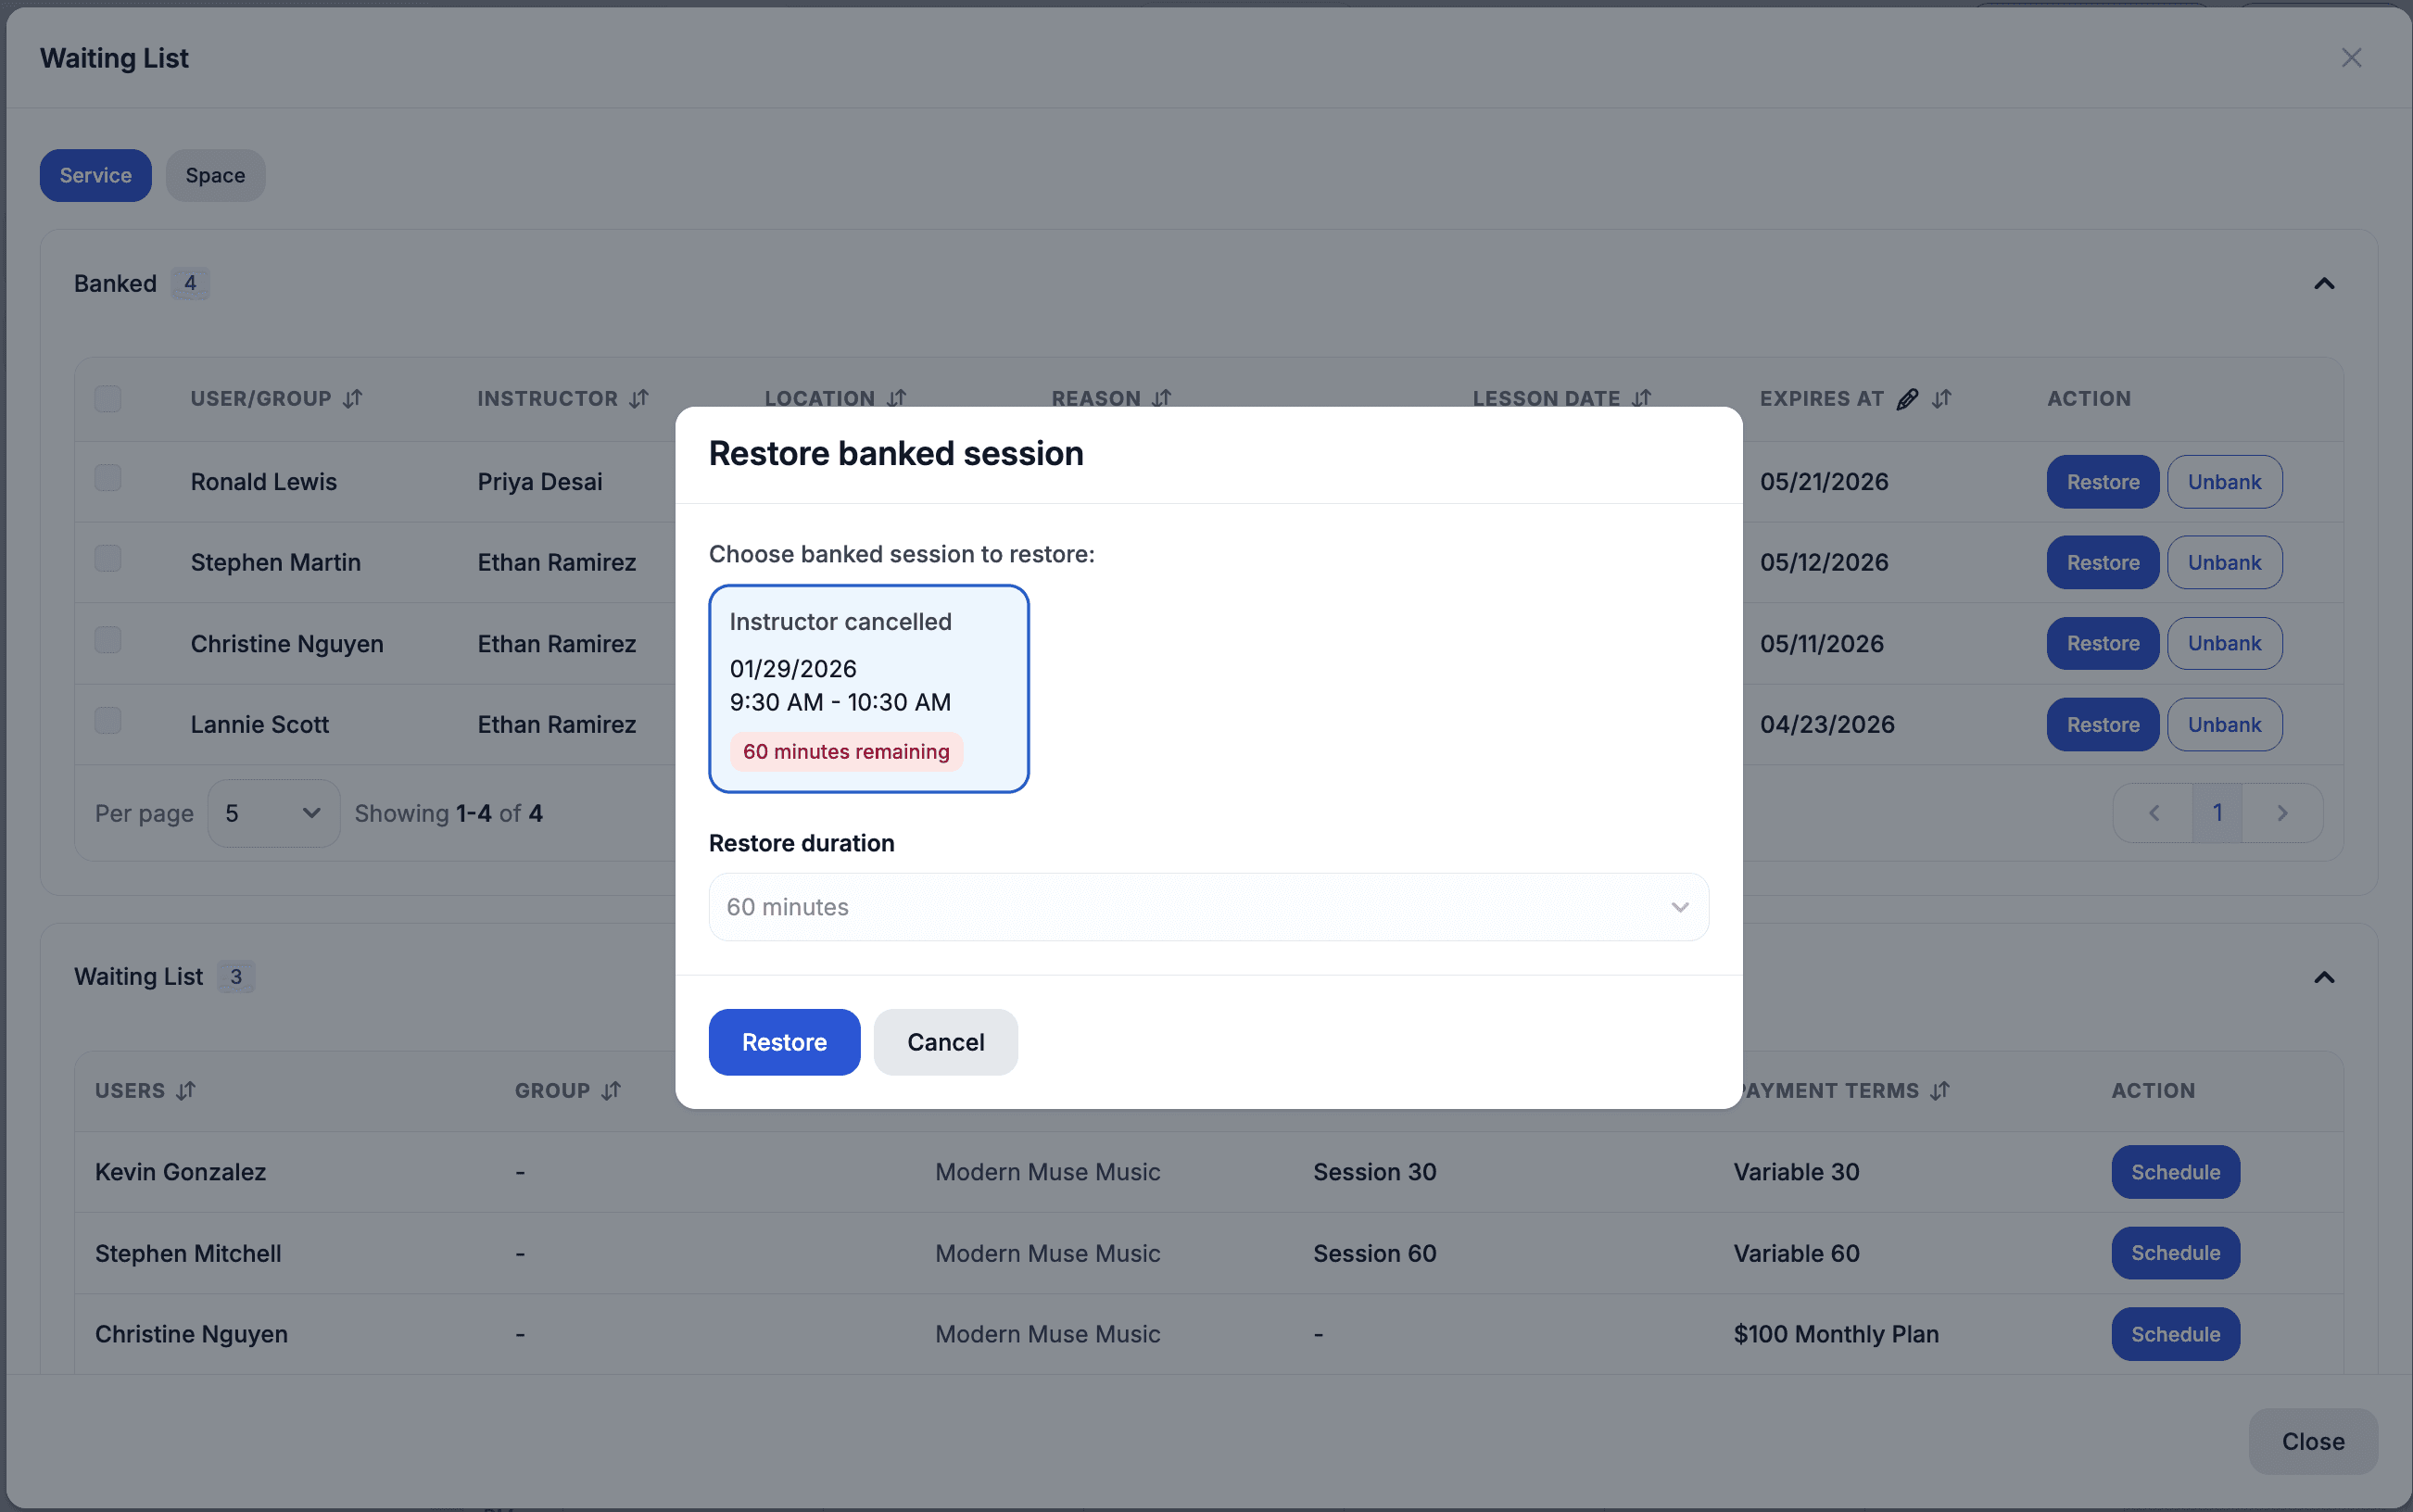Click Restore button in the dialog
The height and width of the screenshot is (1512, 2413).
pos(784,1042)
